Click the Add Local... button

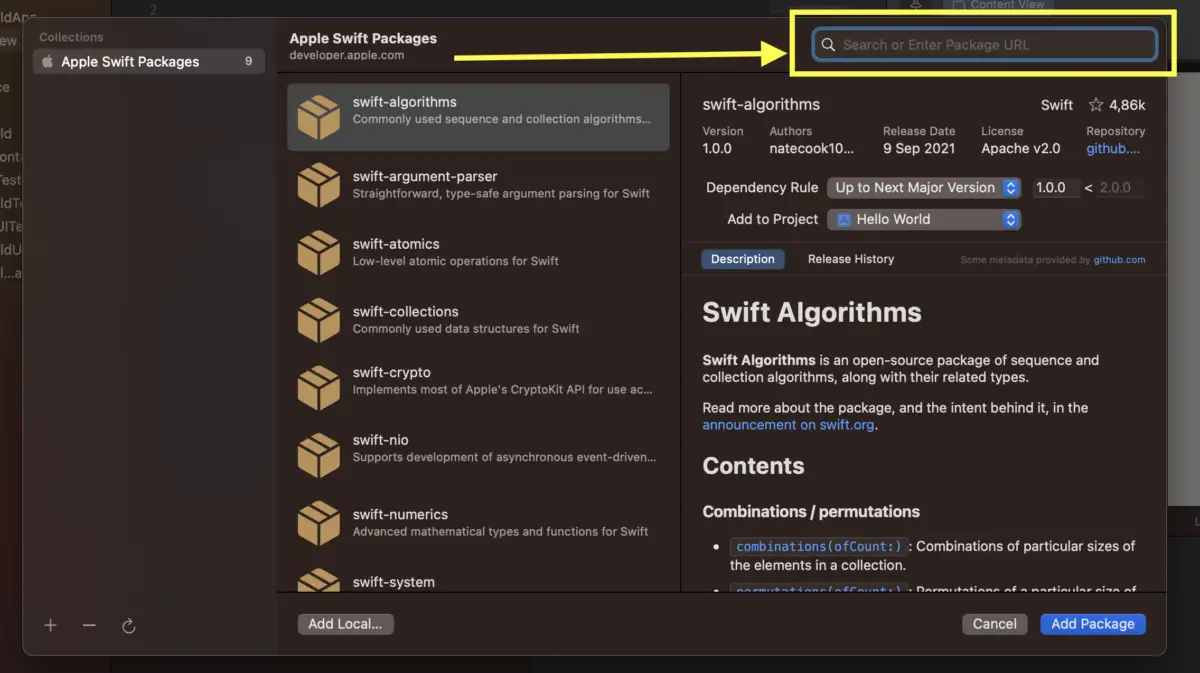(x=345, y=624)
